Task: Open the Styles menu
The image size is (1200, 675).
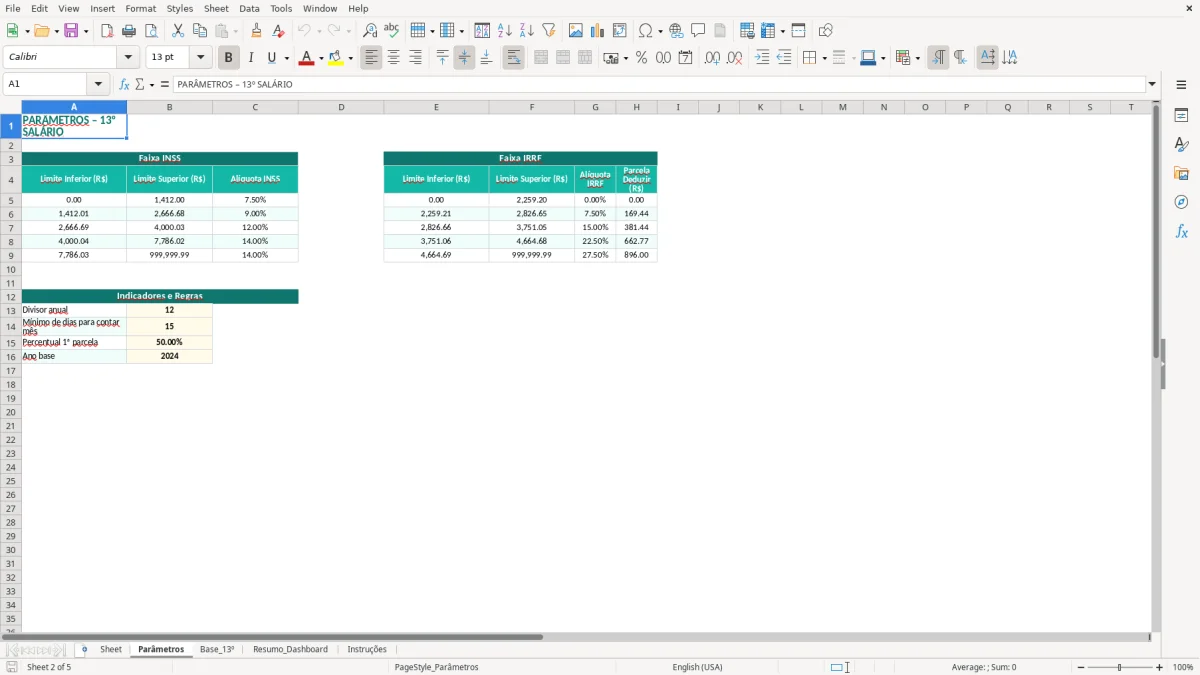Action: point(180,8)
